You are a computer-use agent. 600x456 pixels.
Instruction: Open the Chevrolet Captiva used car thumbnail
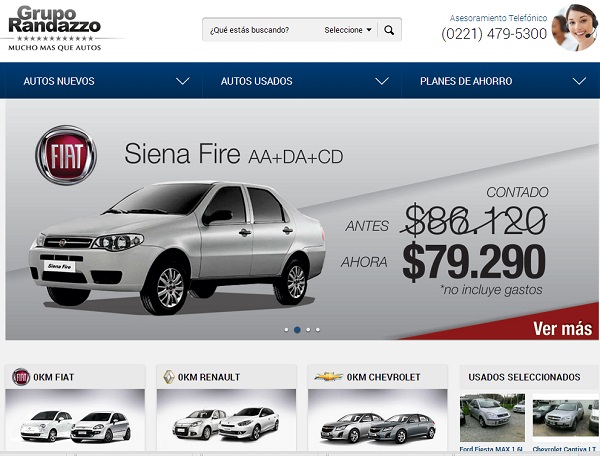click(x=566, y=419)
